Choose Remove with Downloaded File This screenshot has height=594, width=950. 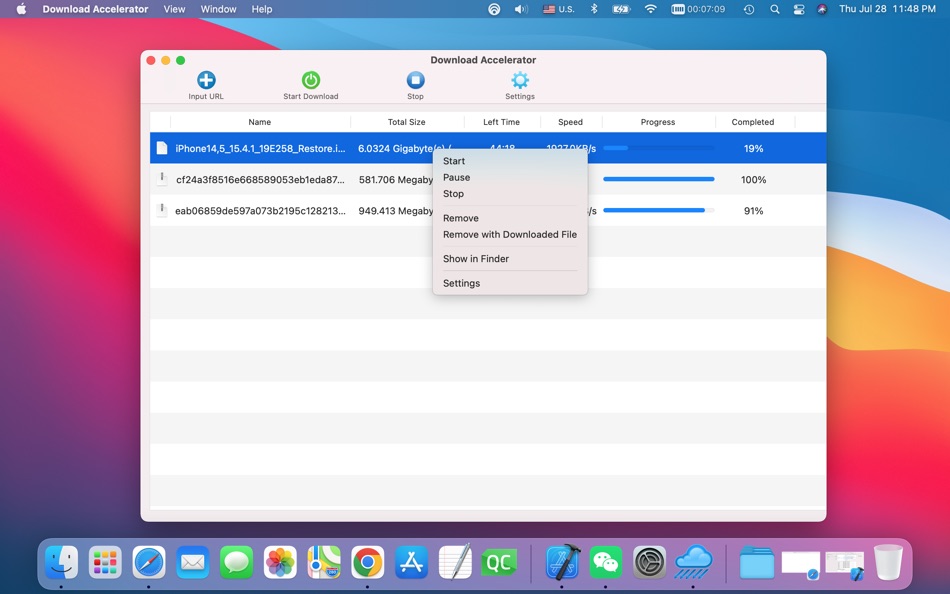[x=510, y=235]
